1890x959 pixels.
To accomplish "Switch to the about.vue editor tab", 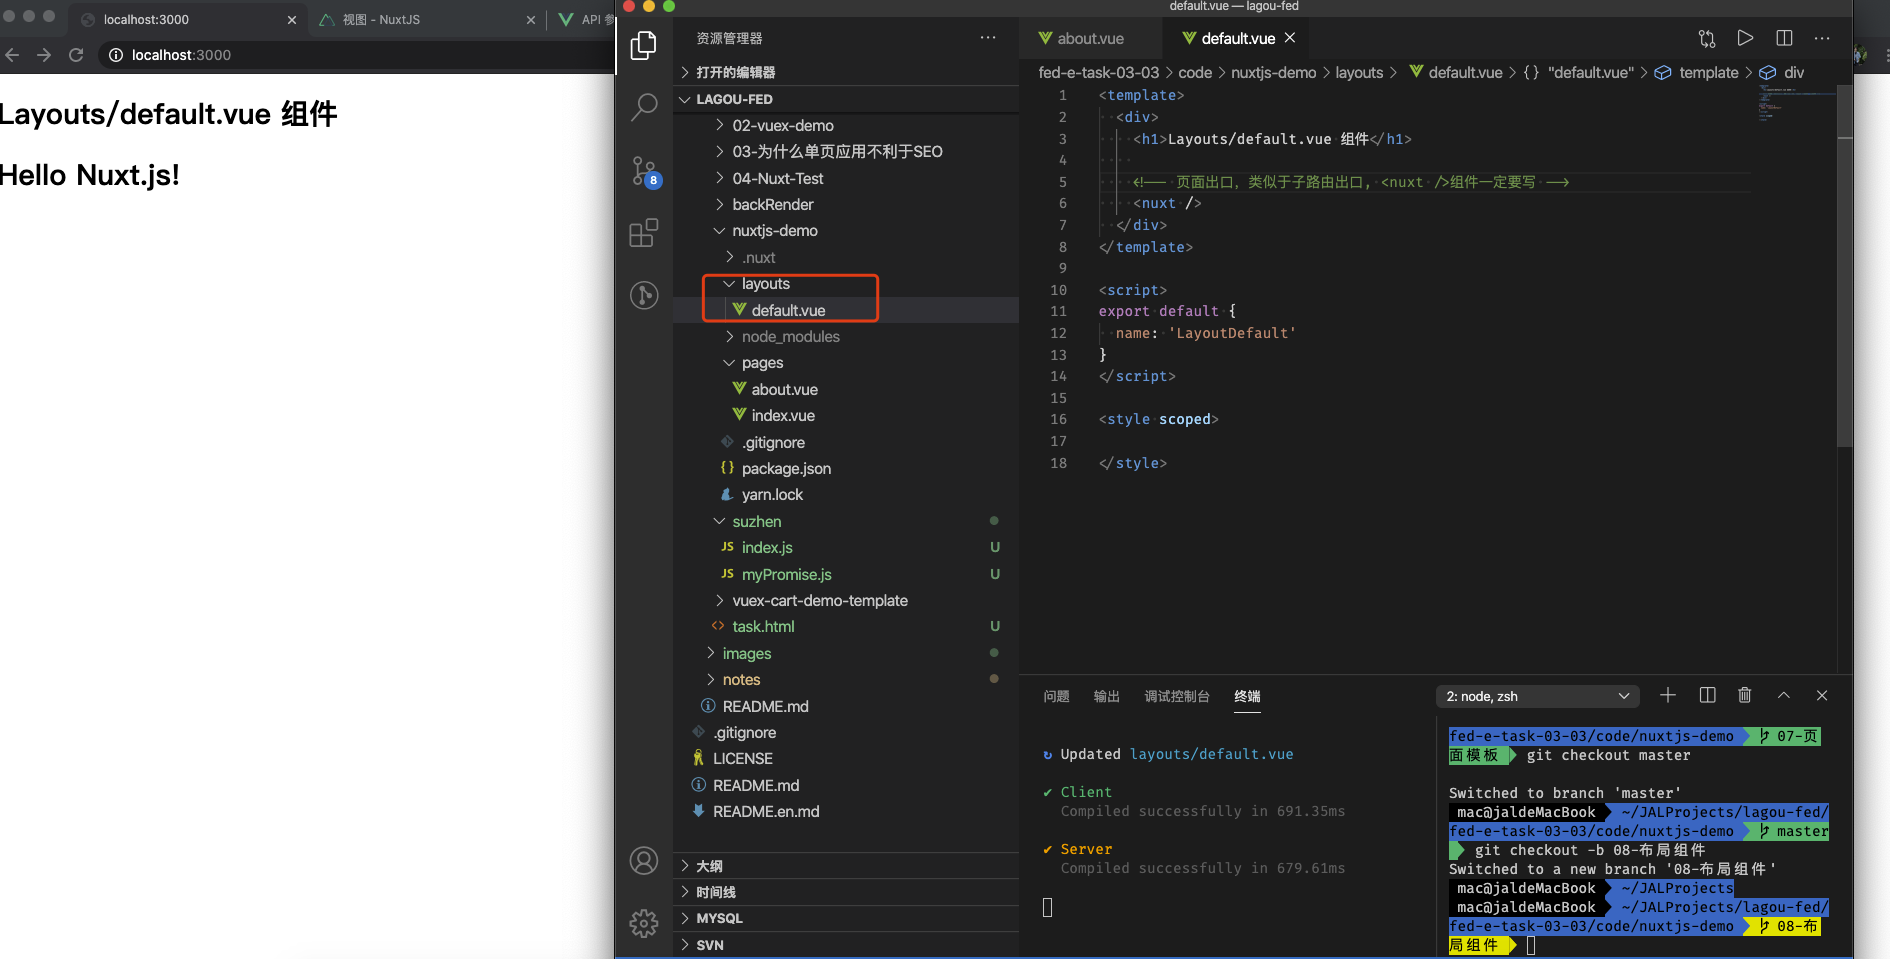I will [x=1090, y=38].
